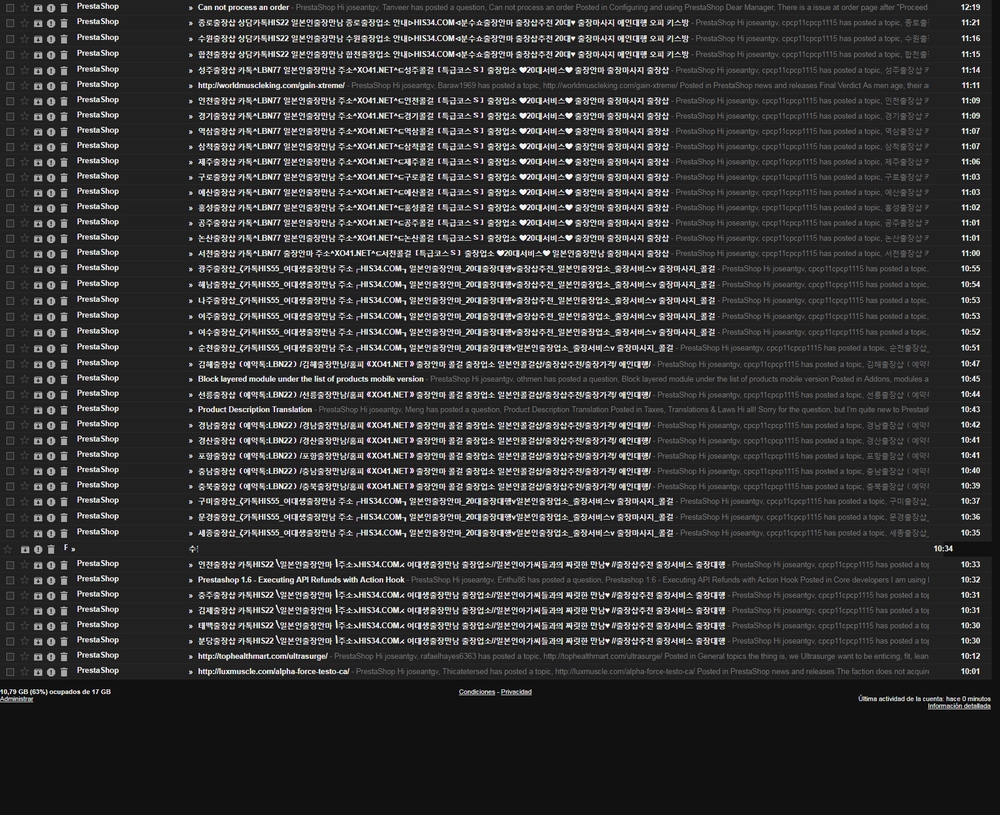This screenshot has height=815, width=1000.
Task: Archive the 'Block layered module' email
Action: (38, 380)
